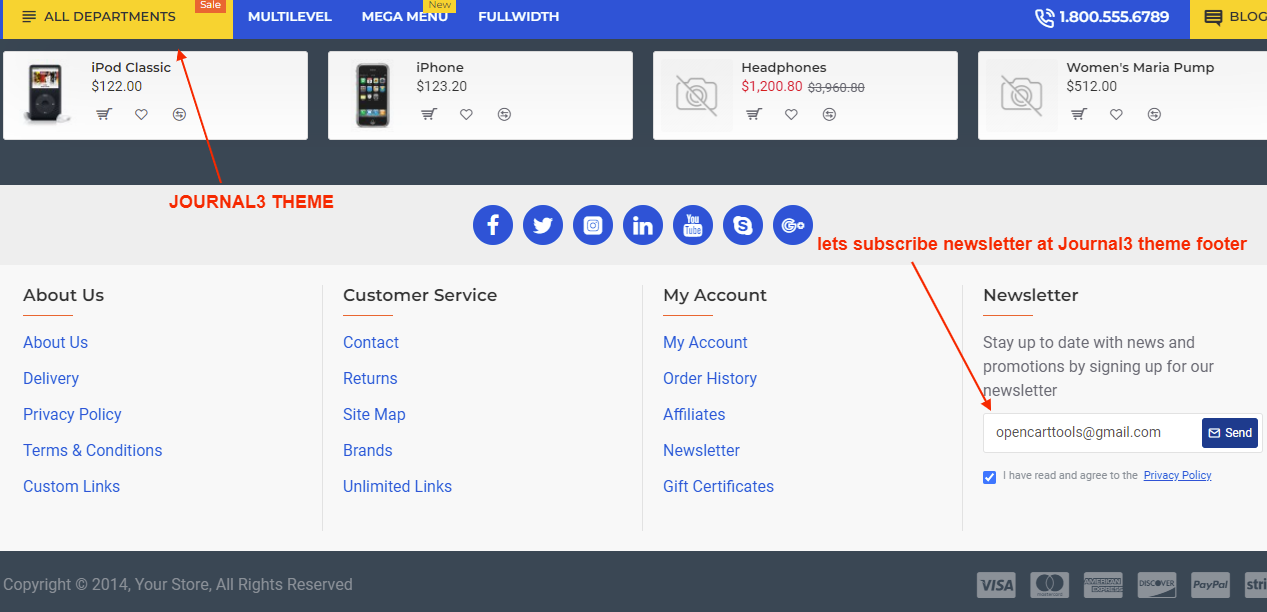Screen dimensions: 1267x612
Task: Click the newsletter email input field
Action: coord(1092,432)
